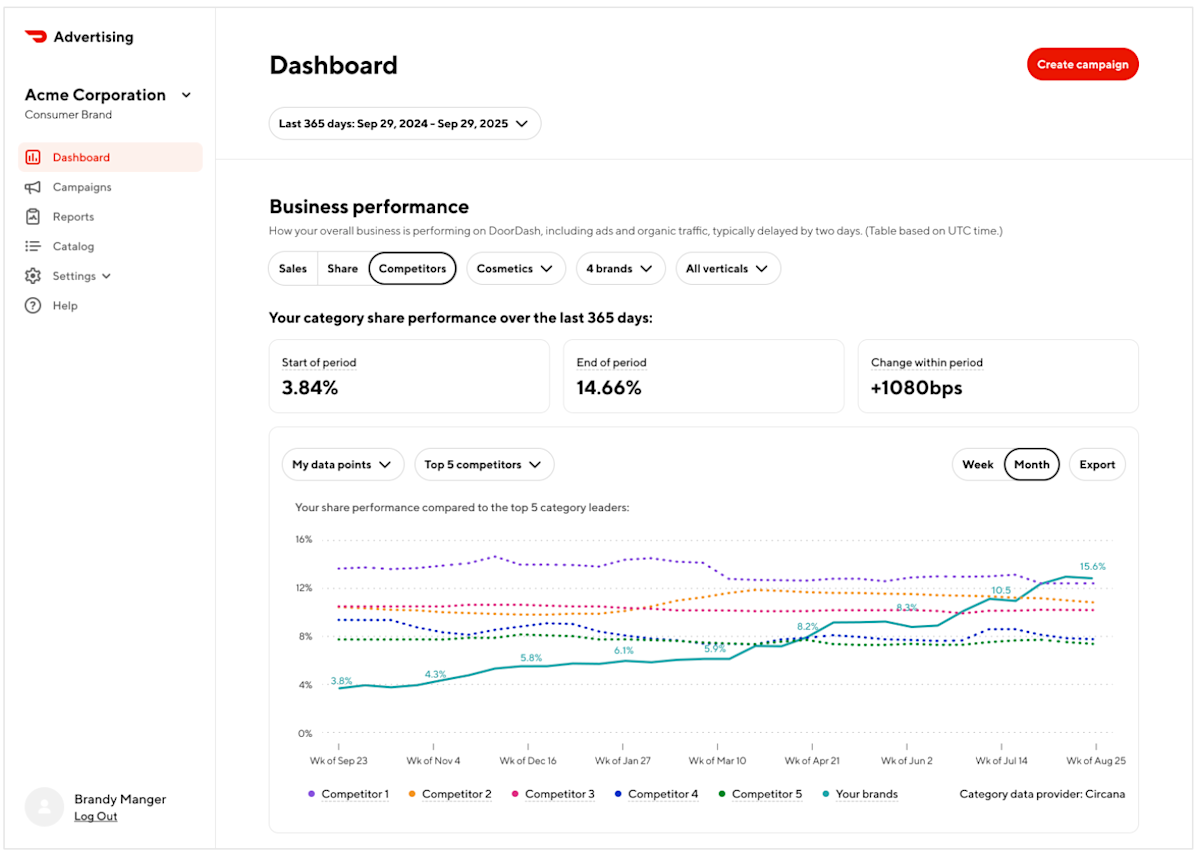Select the Share tab

click(342, 268)
